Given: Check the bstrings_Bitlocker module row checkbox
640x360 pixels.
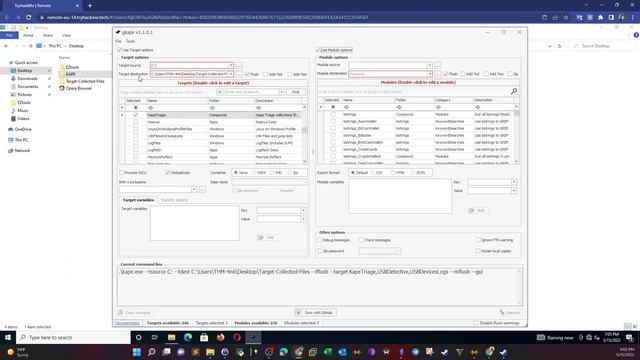Looking at the screenshot, I should point(333,136).
